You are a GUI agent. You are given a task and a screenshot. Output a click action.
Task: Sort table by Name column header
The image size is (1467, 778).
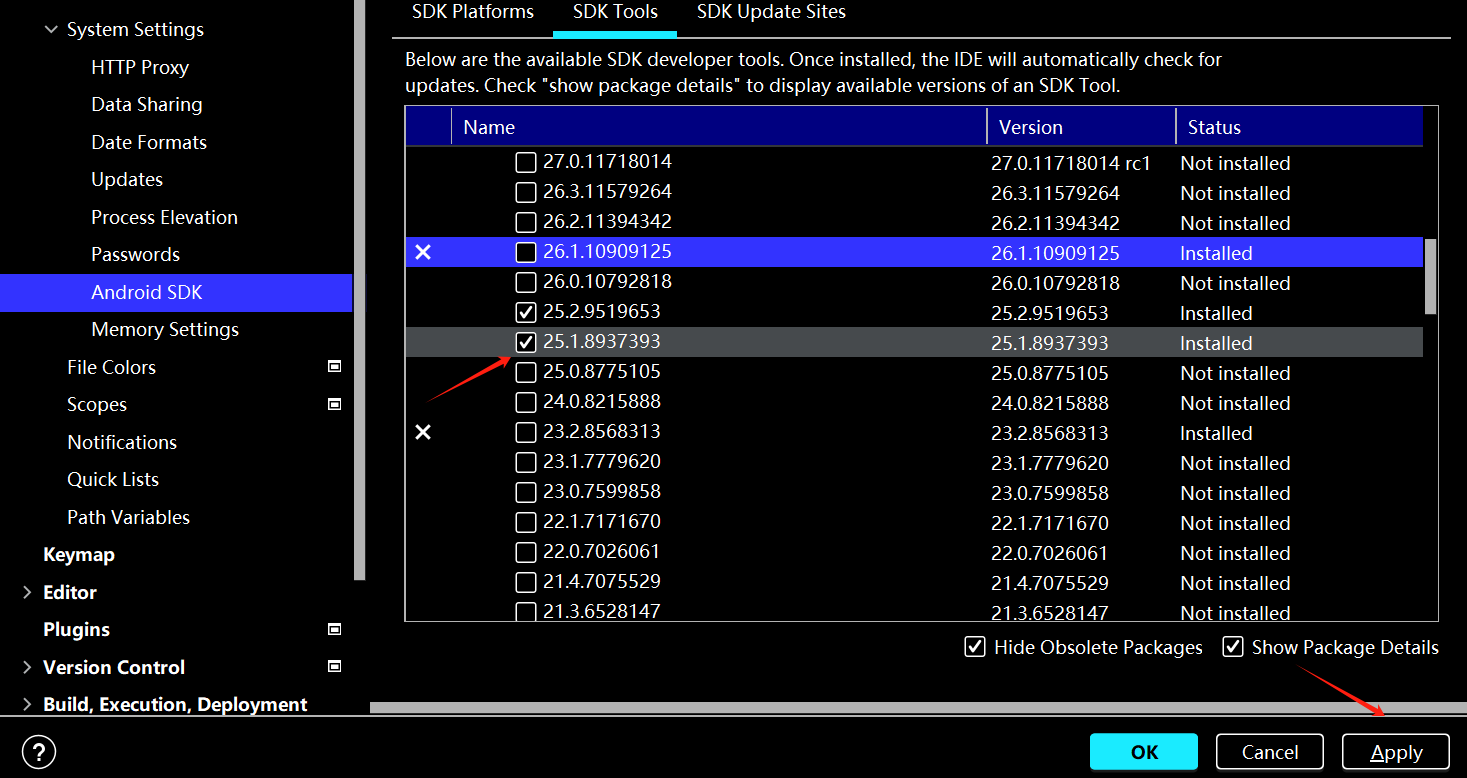[719, 127]
